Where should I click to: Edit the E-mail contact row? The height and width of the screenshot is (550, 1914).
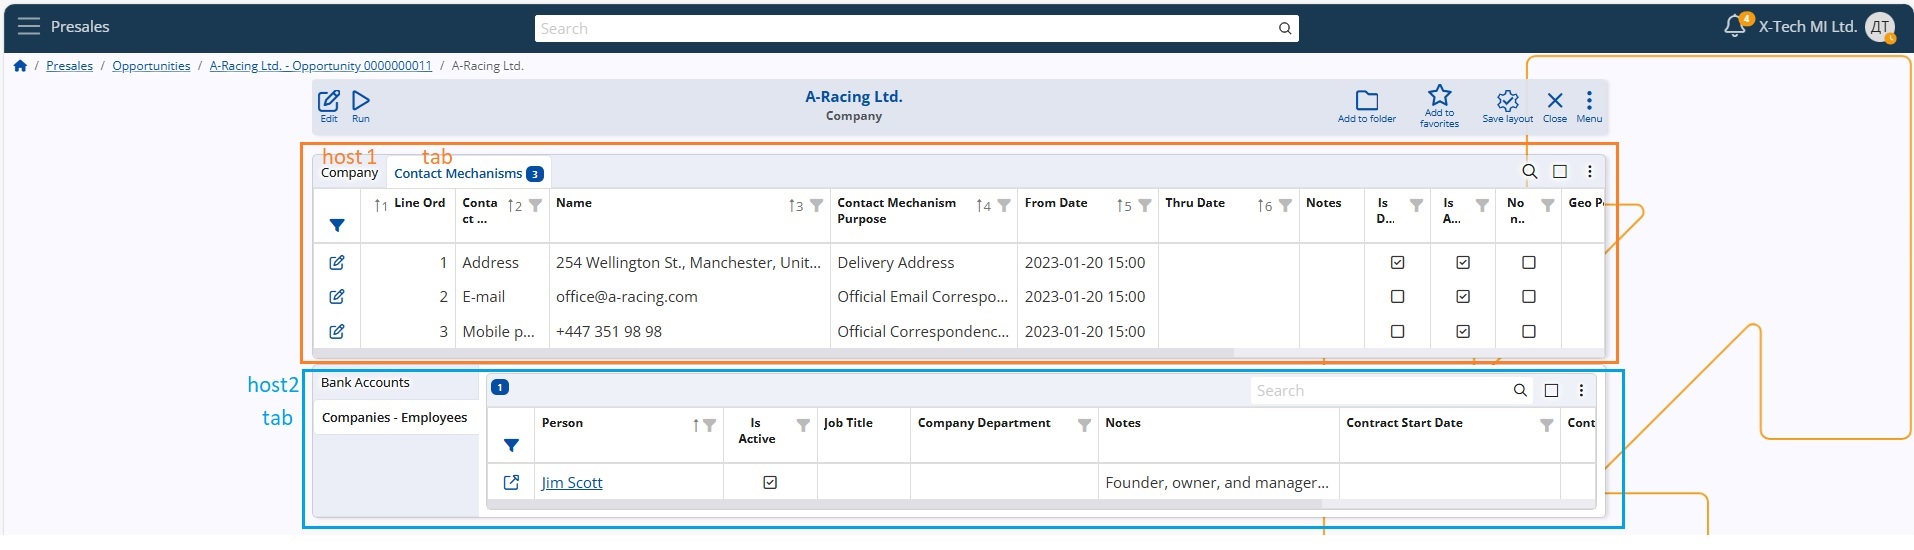point(337,297)
